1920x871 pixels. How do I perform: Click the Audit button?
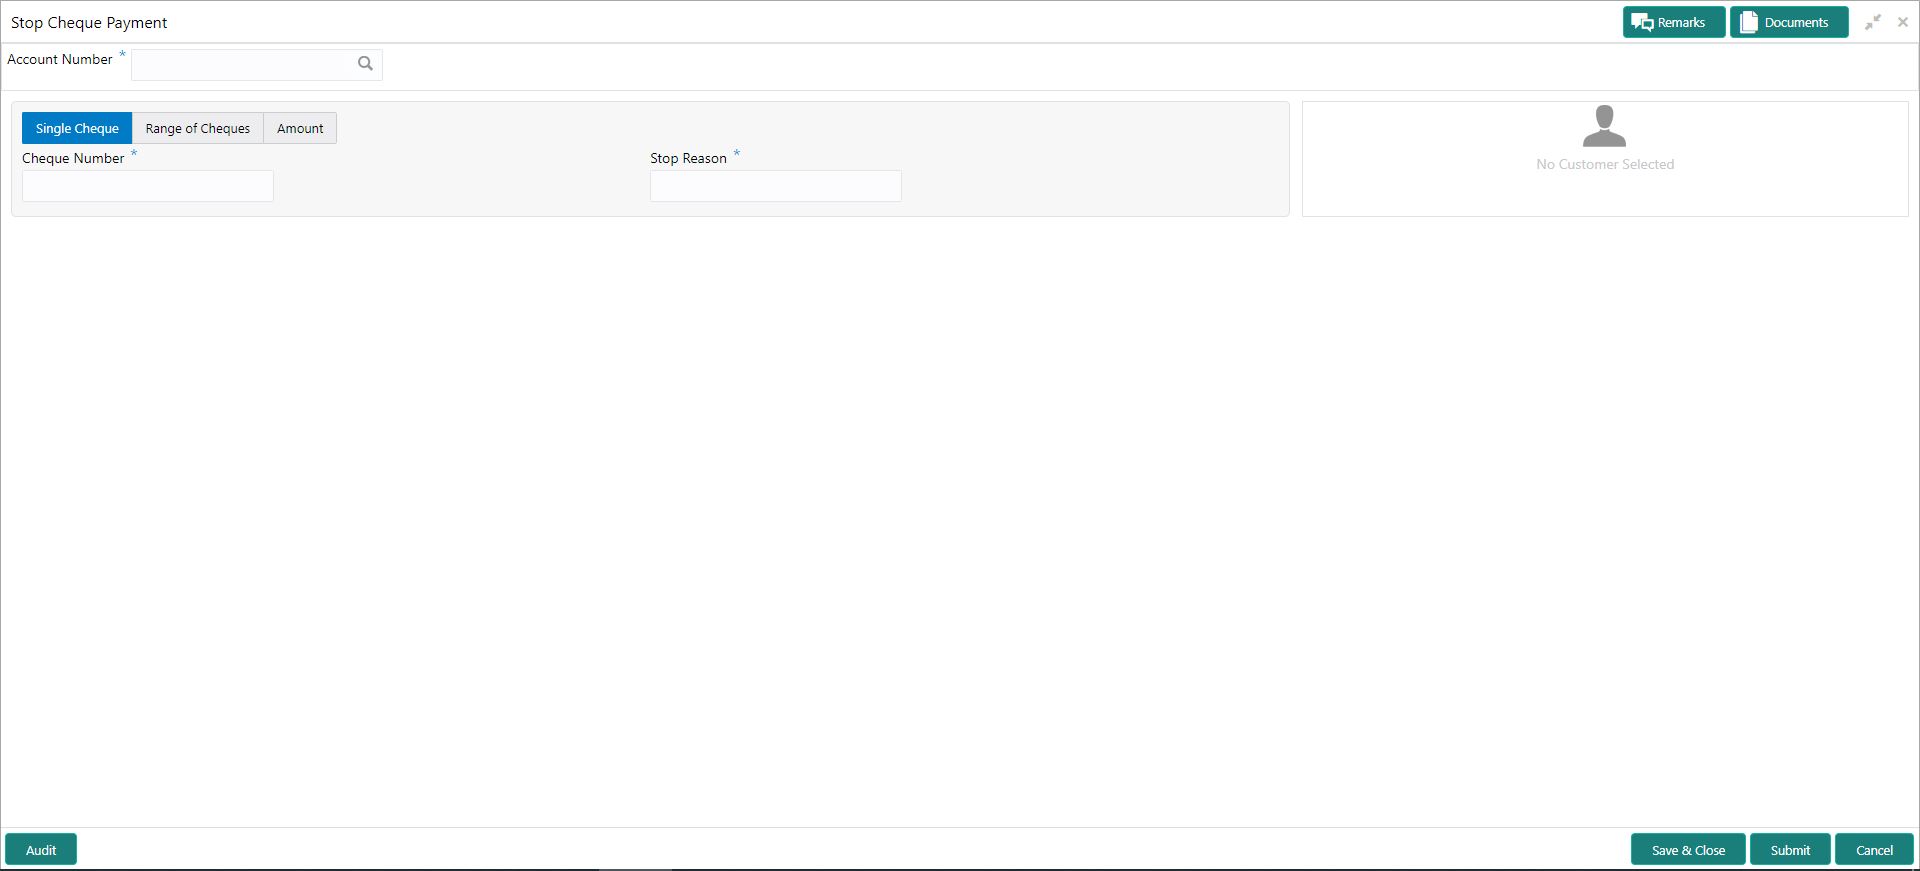(41, 850)
